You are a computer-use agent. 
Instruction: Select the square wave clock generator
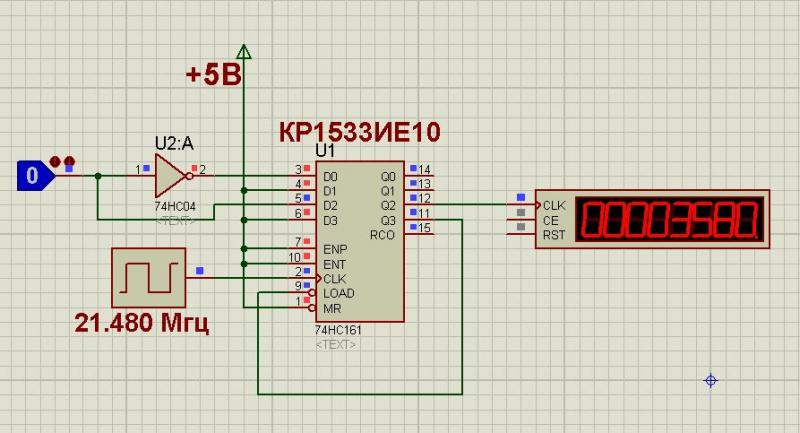(x=148, y=277)
